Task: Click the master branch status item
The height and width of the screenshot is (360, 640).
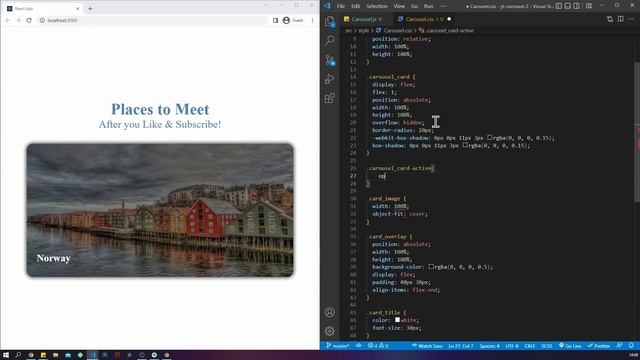Action: 338,346
